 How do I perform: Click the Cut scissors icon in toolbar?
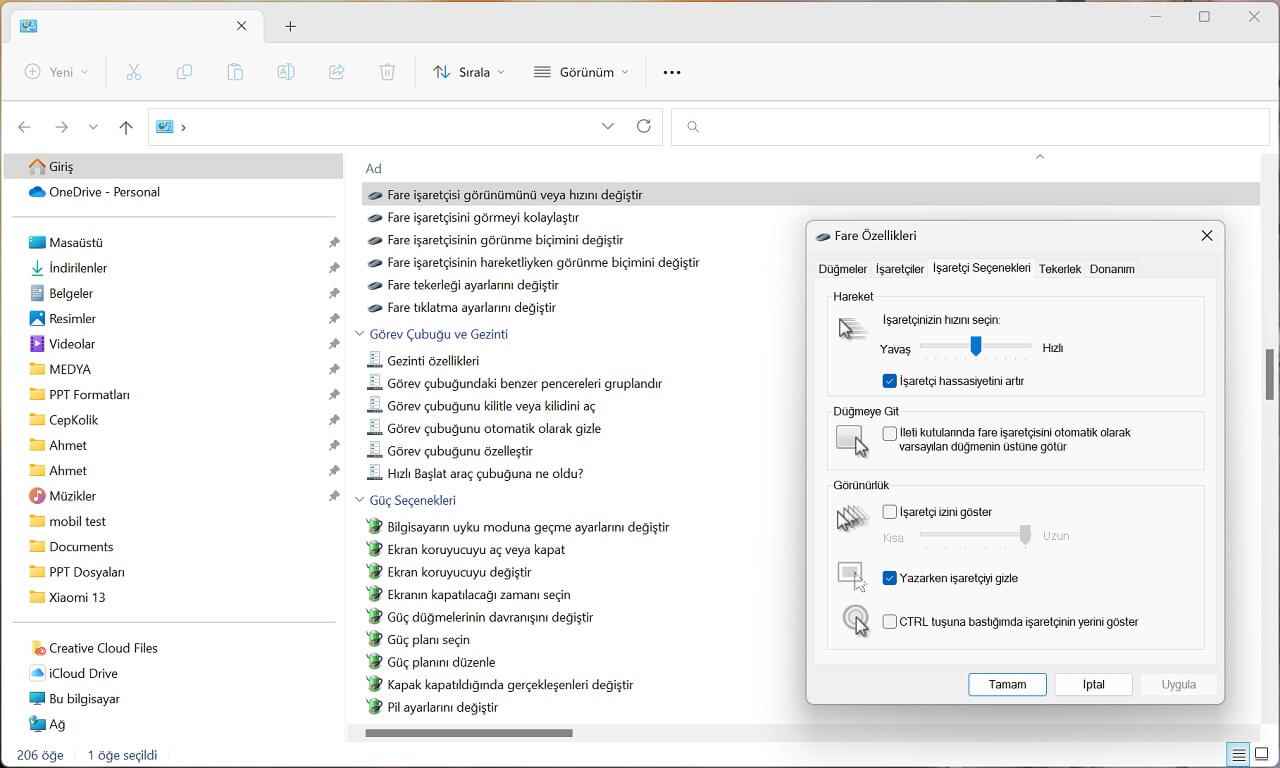[x=133, y=72]
